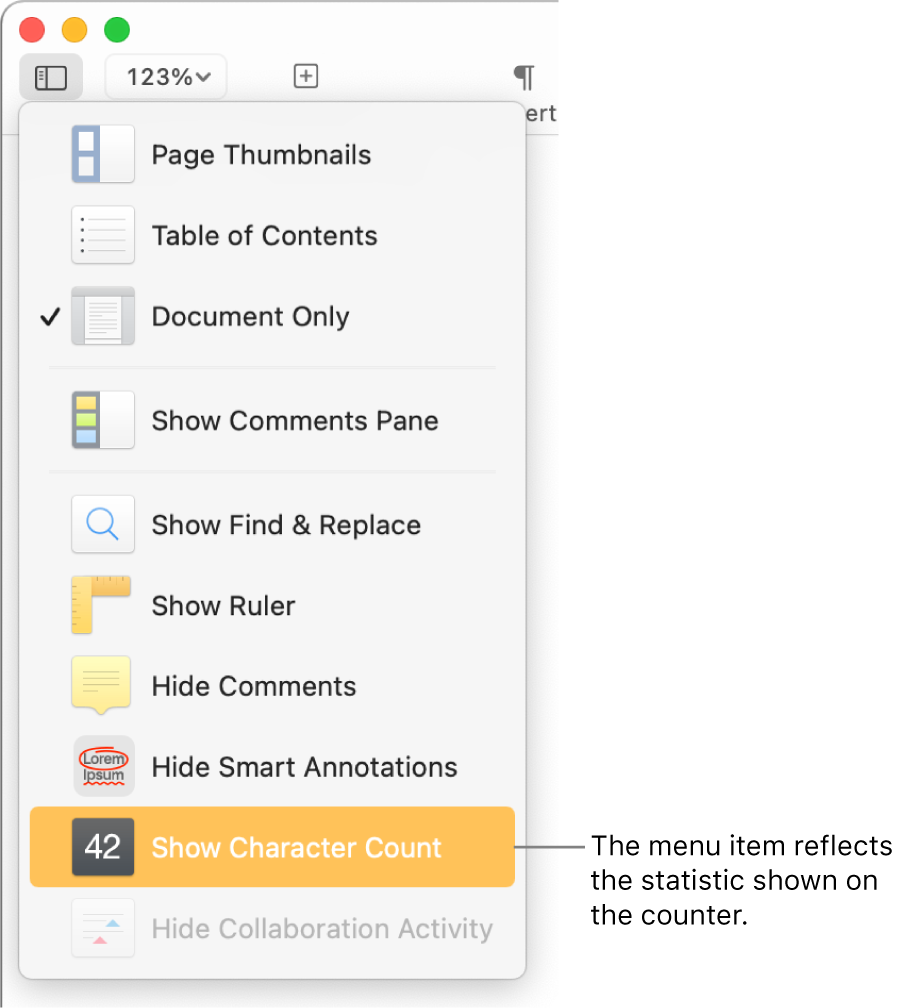
Task: Open the View options via sidebar toolbar icon
Action: pos(50,76)
